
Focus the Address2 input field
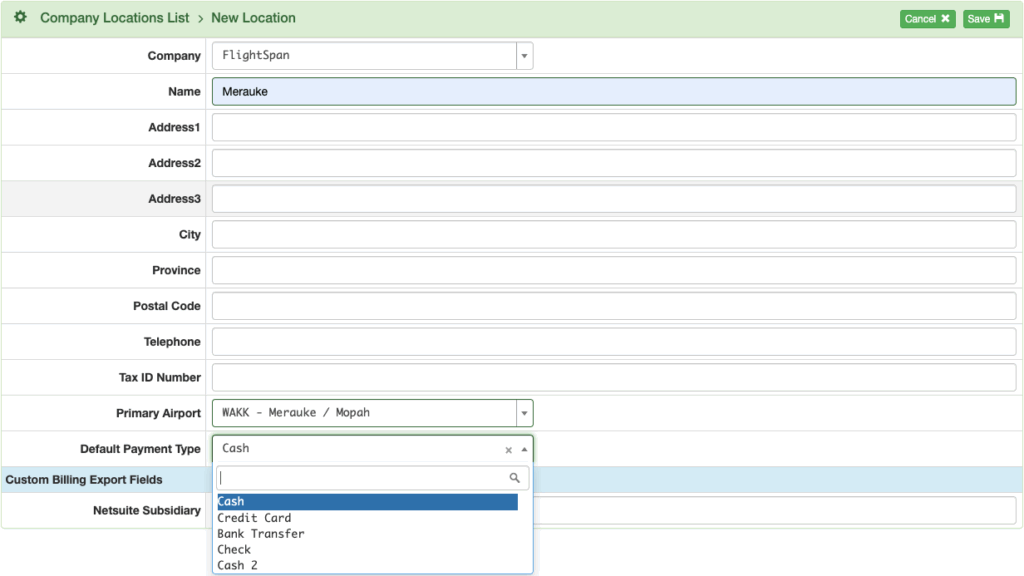tap(614, 163)
